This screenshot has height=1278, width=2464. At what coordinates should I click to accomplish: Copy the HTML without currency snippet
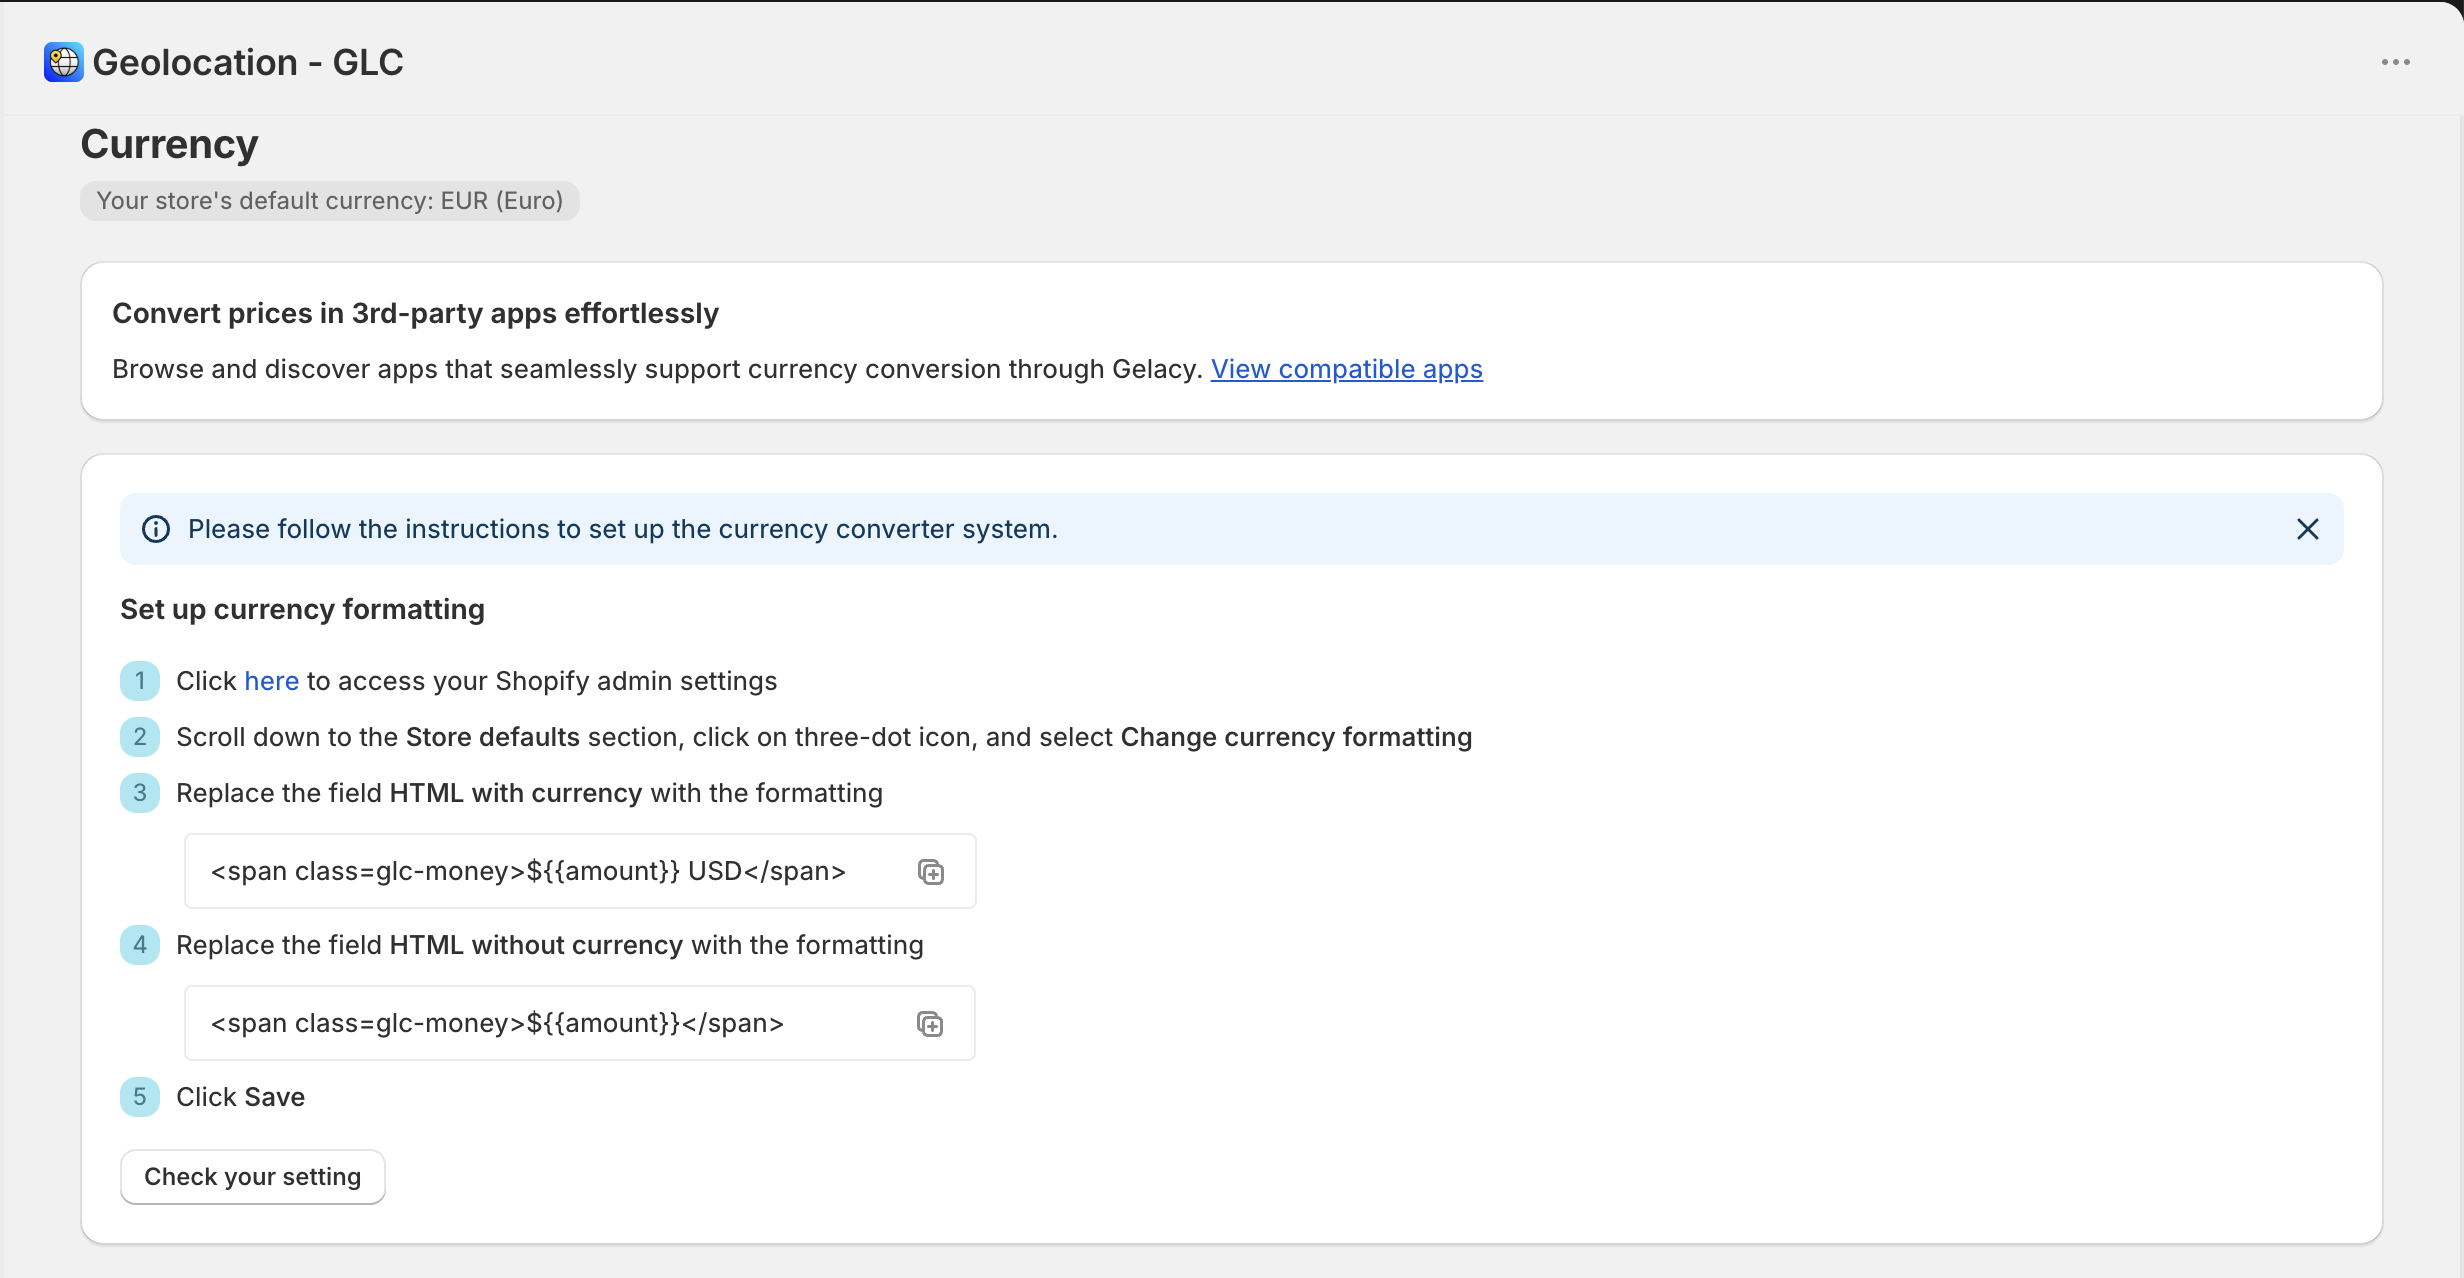[x=930, y=1024]
